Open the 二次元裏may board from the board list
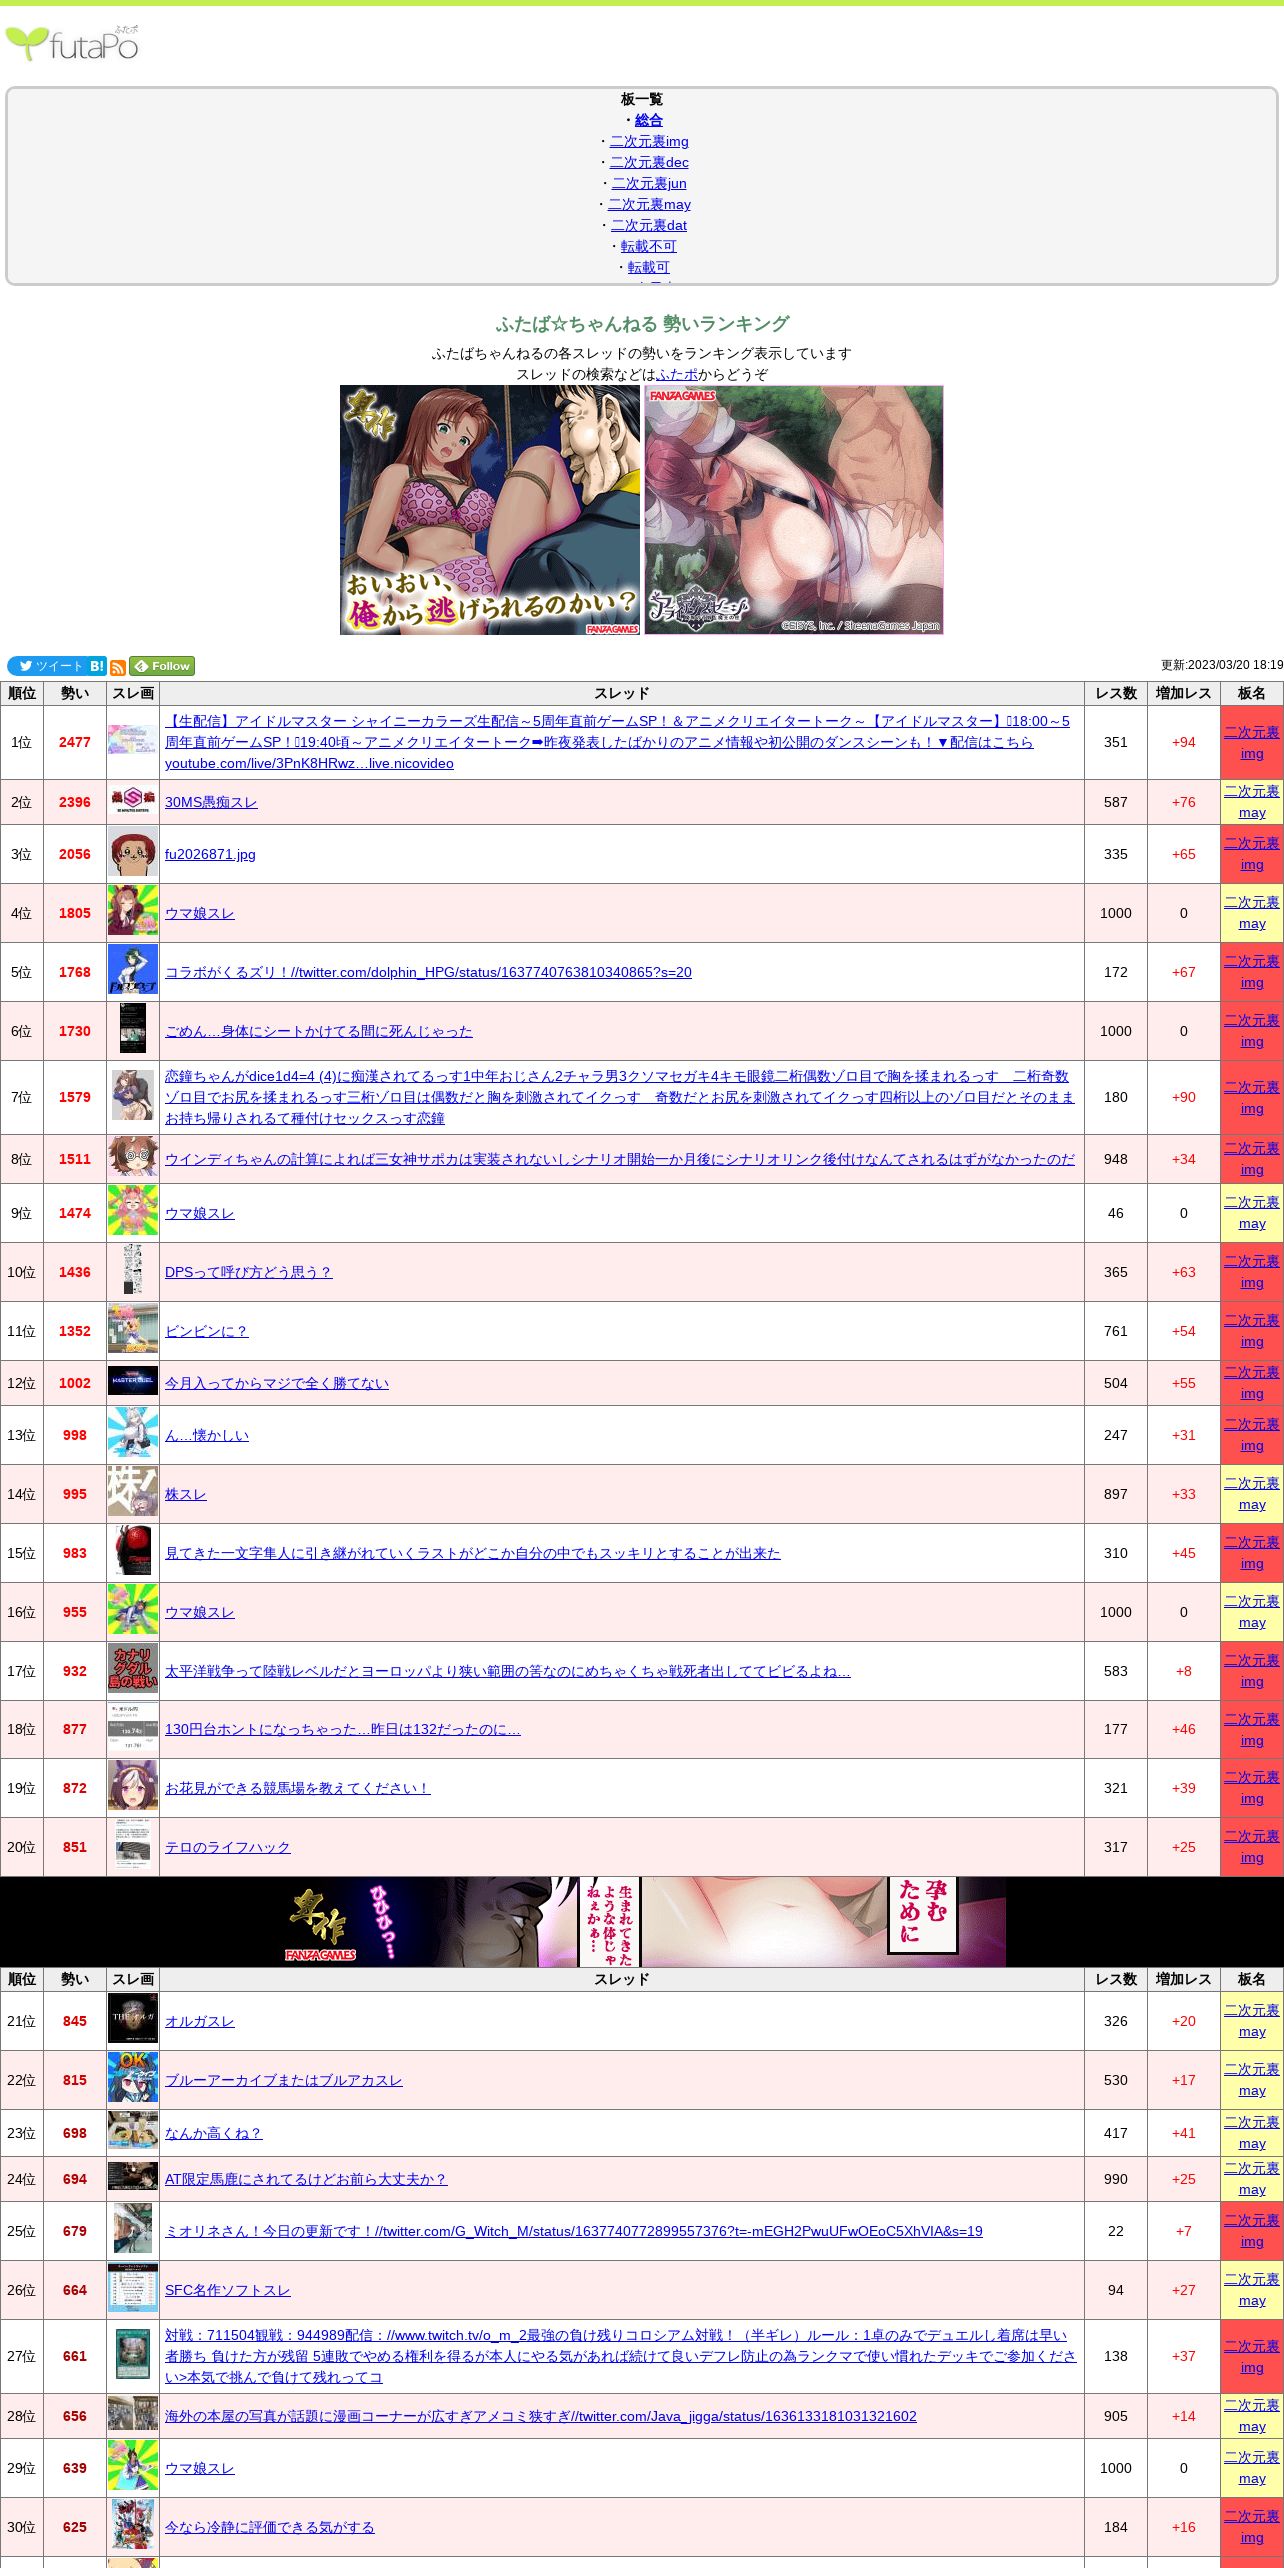 point(649,204)
